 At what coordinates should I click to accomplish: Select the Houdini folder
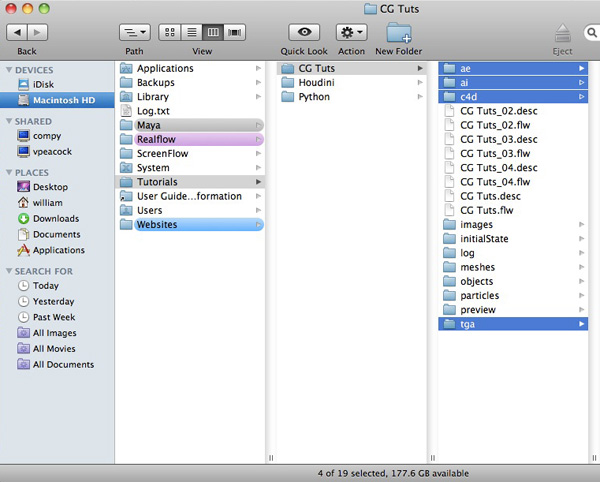click(x=351, y=83)
